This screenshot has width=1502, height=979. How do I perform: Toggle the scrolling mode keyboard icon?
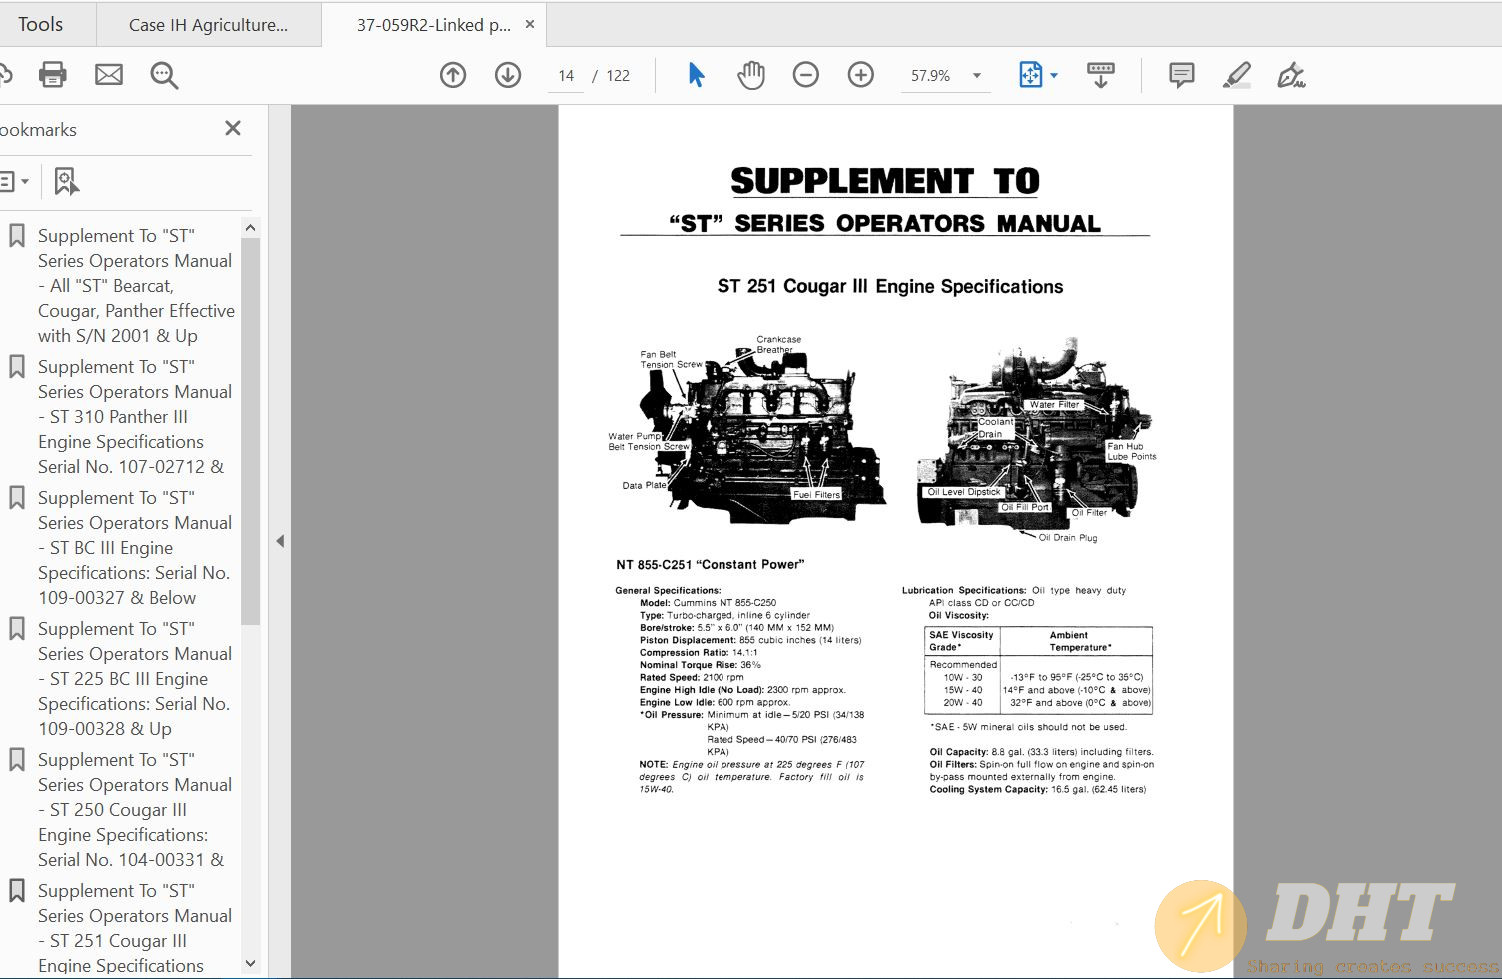pos(1101,75)
